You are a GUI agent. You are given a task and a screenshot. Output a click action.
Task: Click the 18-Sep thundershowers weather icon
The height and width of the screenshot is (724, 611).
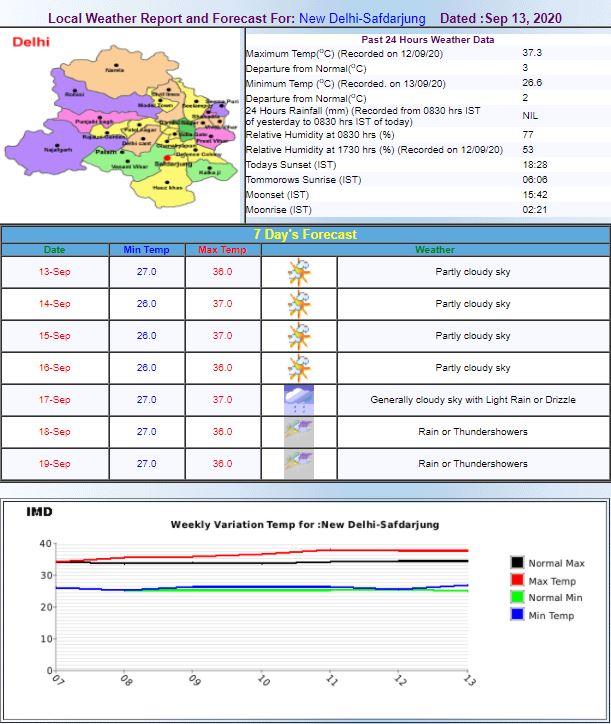point(299,432)
